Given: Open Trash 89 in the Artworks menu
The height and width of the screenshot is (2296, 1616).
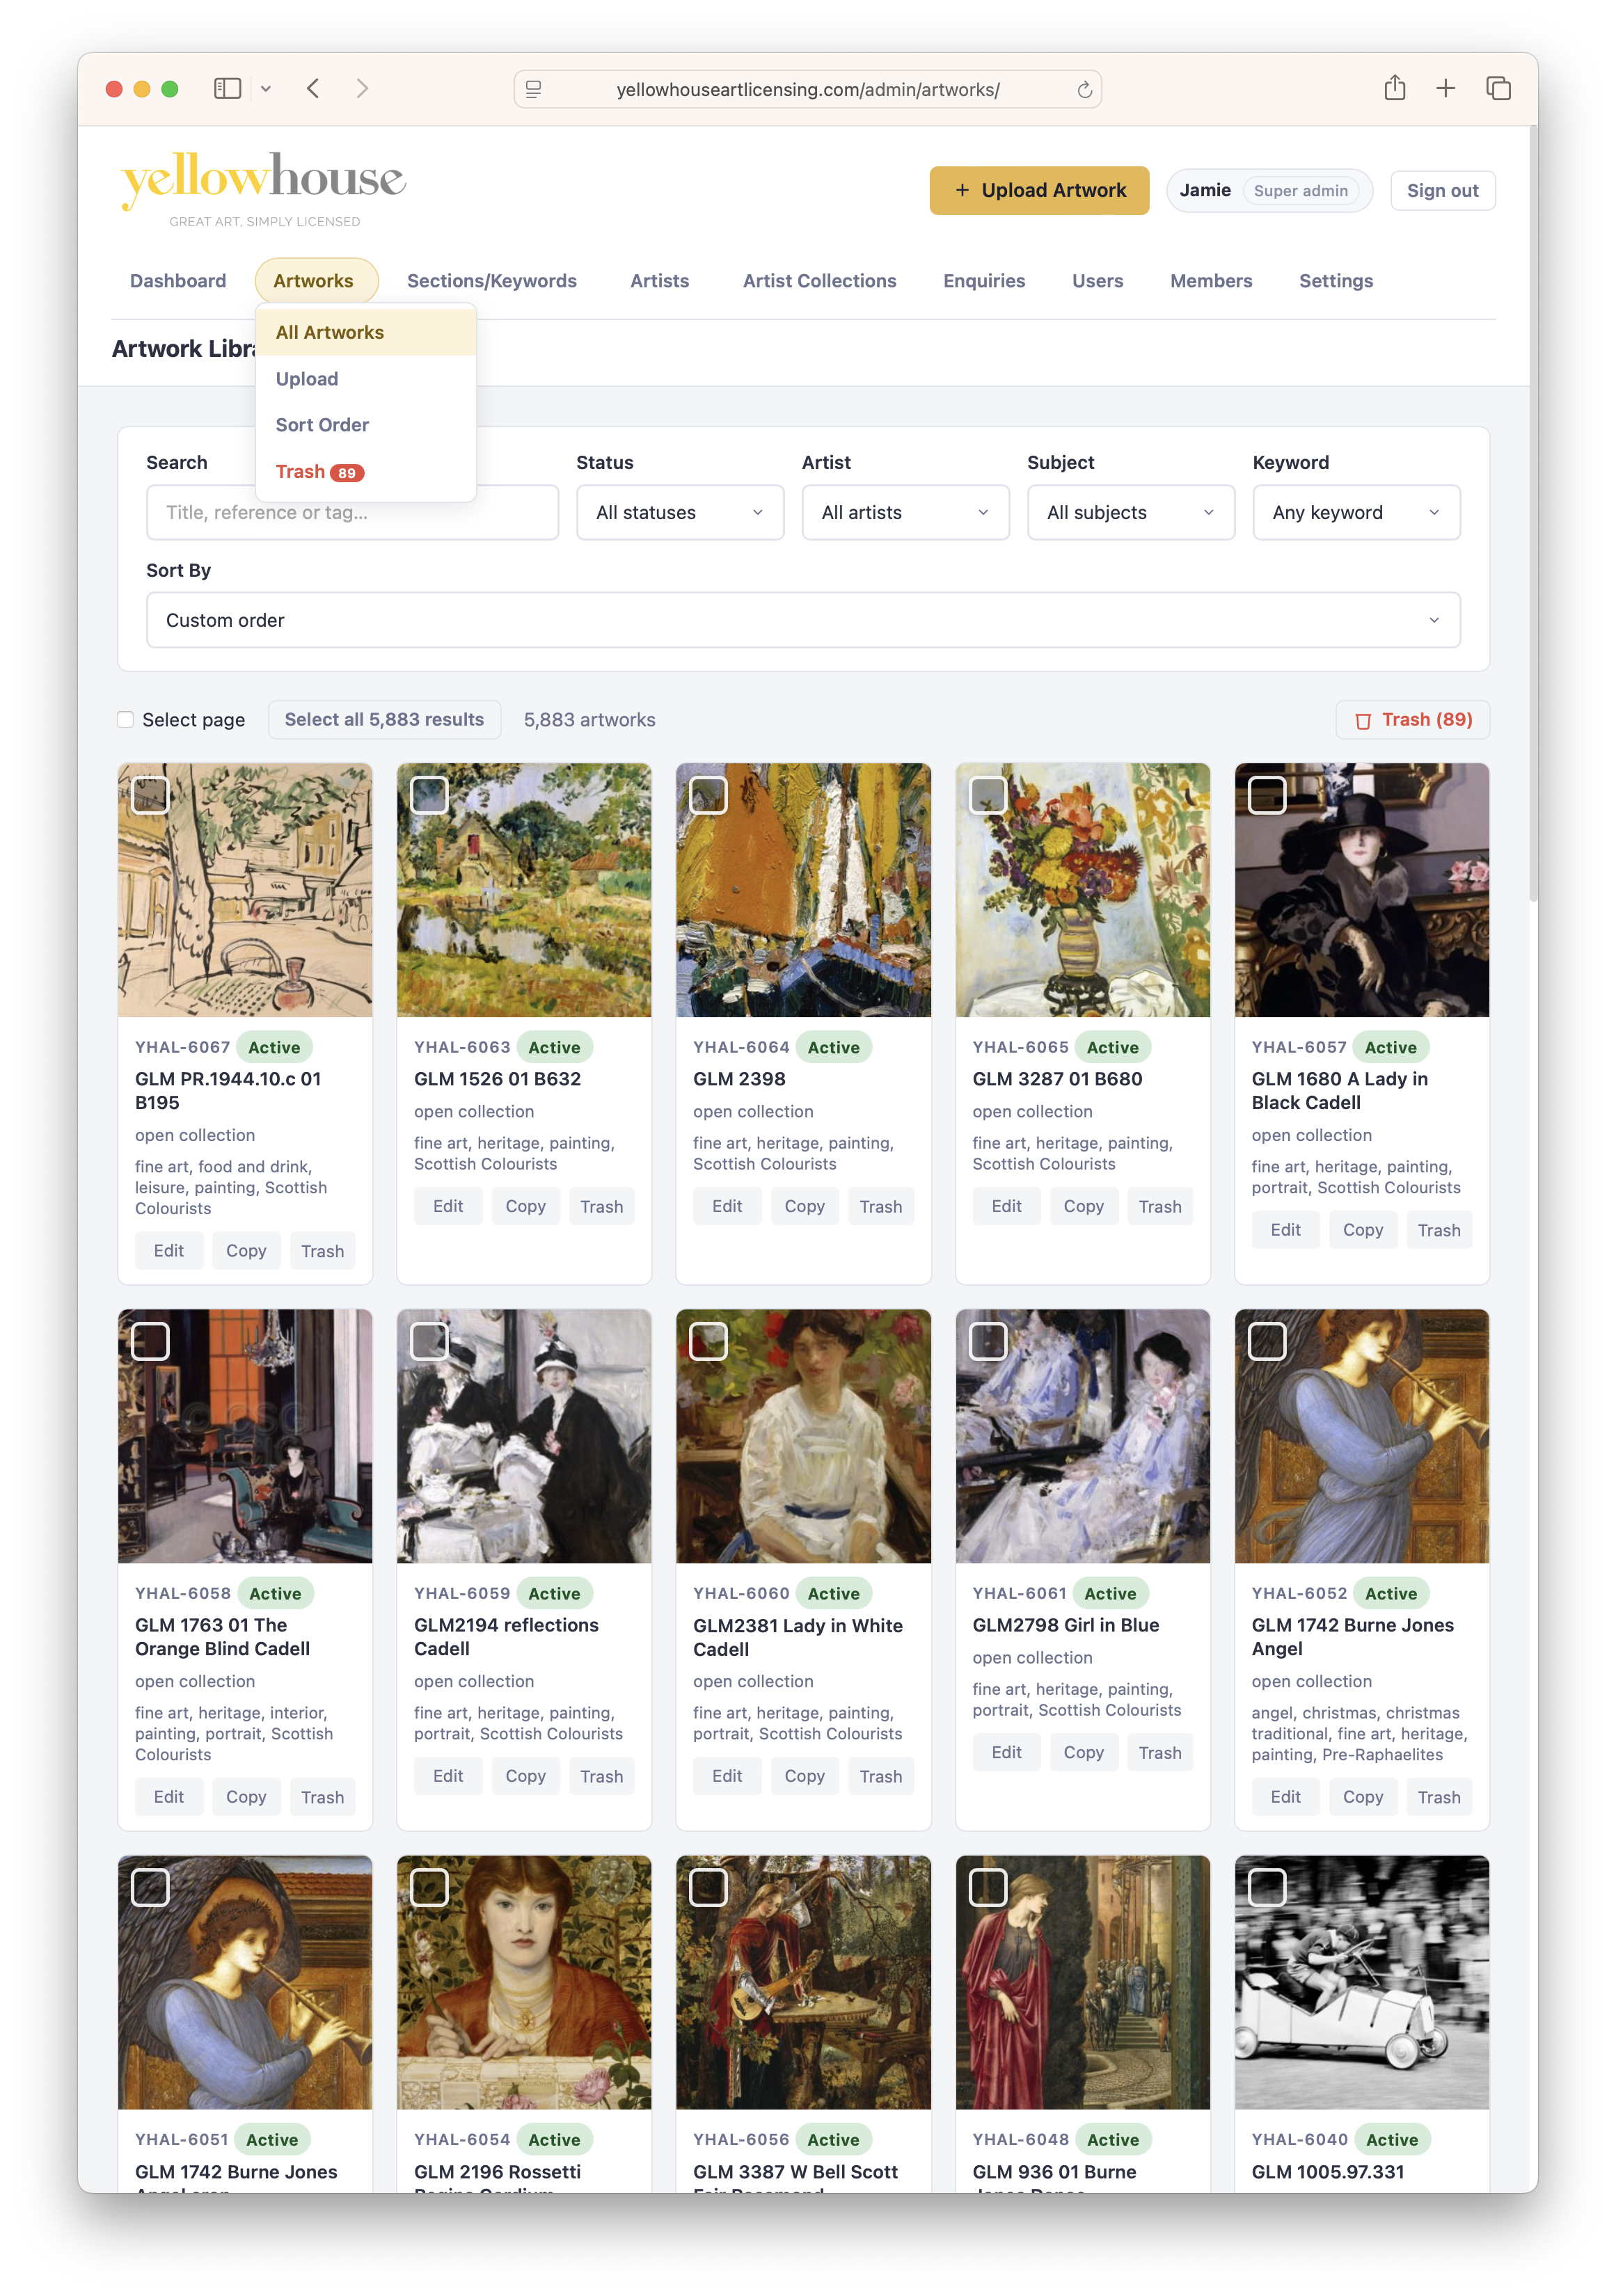Looking at the screenshot, I should coord(366,472).
